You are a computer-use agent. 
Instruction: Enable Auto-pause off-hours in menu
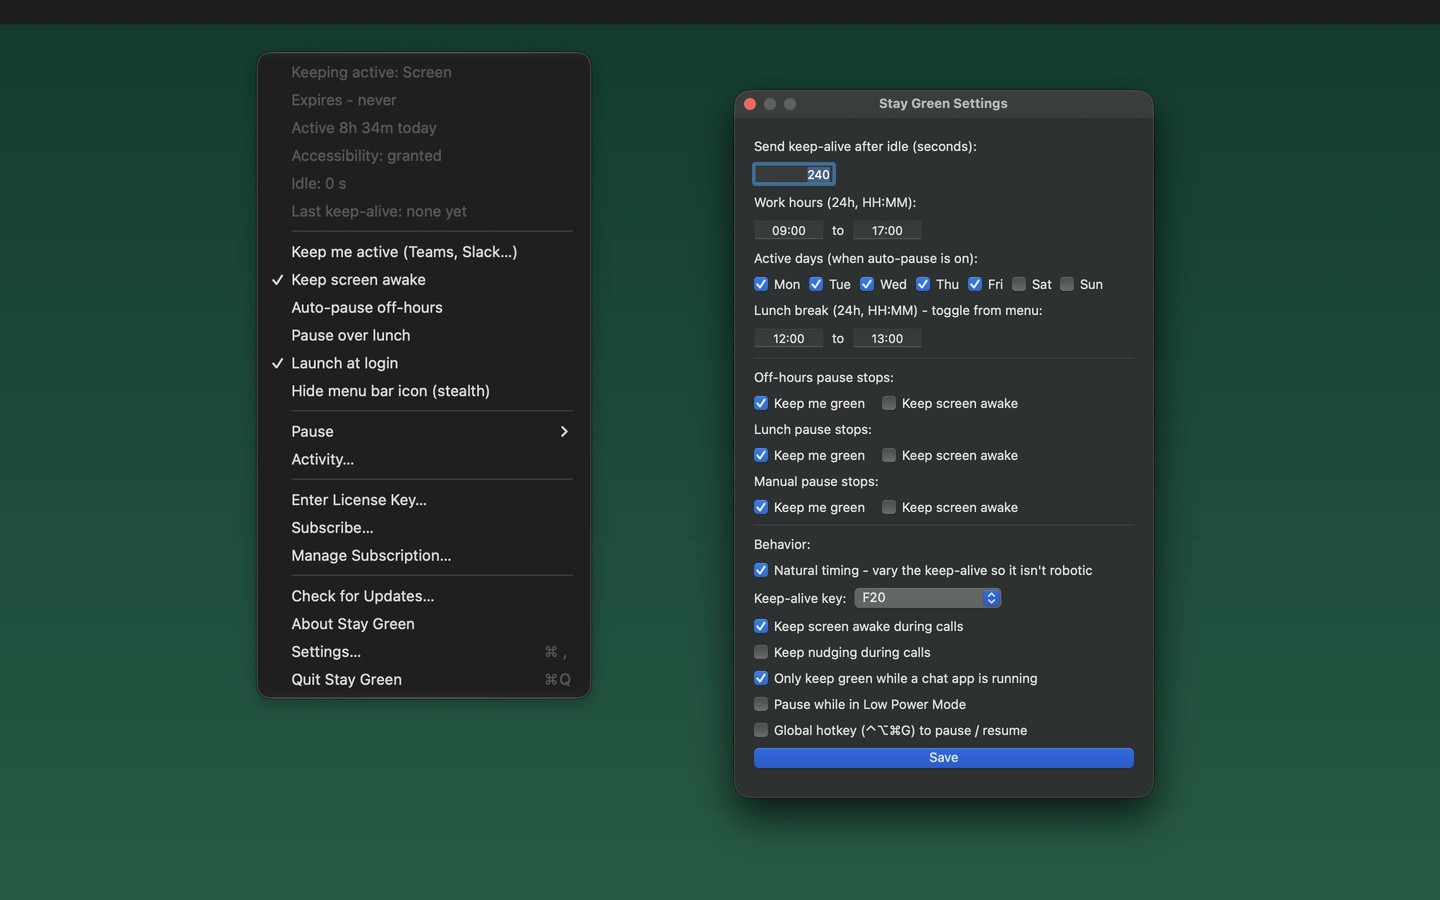(x=424, y=308)
